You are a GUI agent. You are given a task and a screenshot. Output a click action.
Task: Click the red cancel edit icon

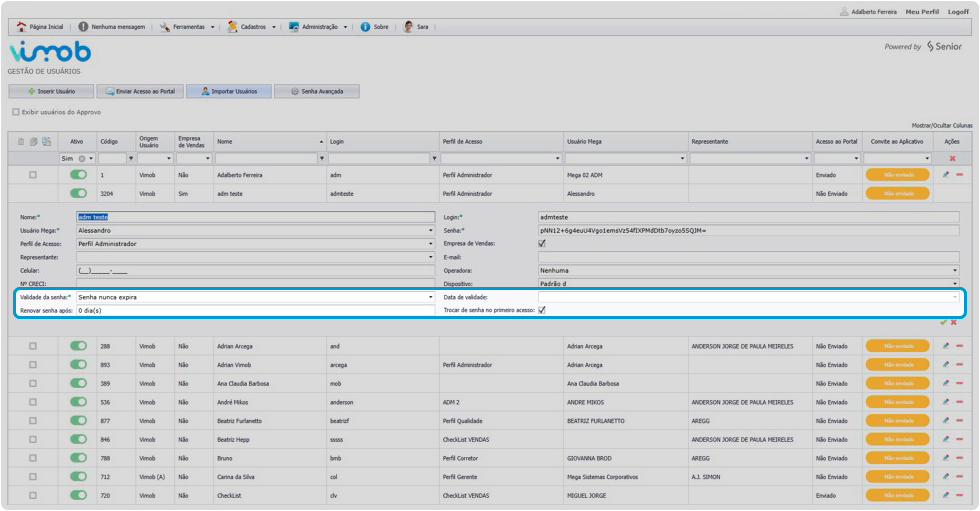[x=953, y=322]
